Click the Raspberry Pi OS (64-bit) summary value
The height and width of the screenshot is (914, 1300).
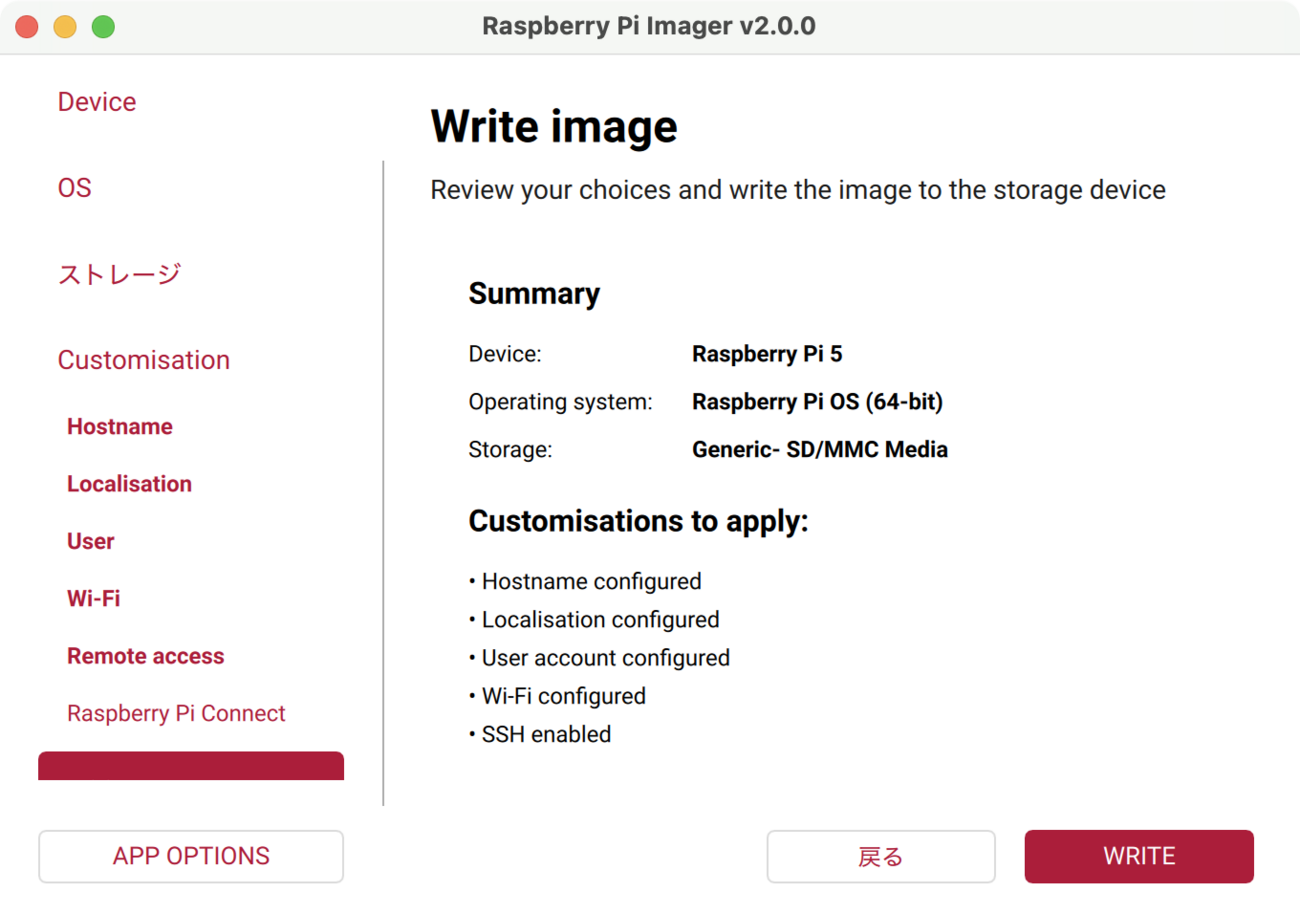point(817,401)
